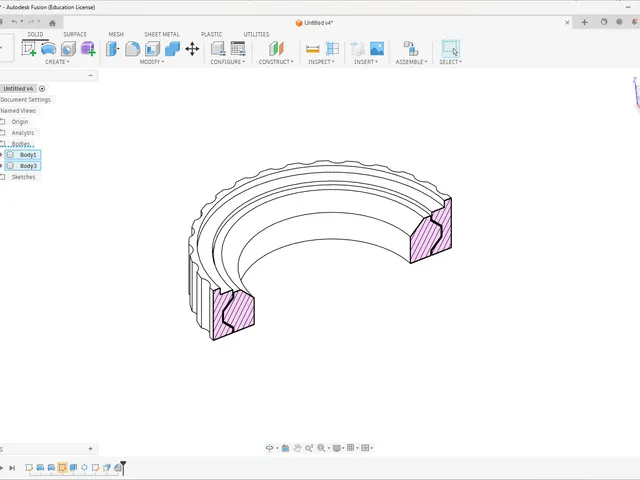The image size is (640, 480).
Task: Select the Press Pull tool
Action: (112, 49)
